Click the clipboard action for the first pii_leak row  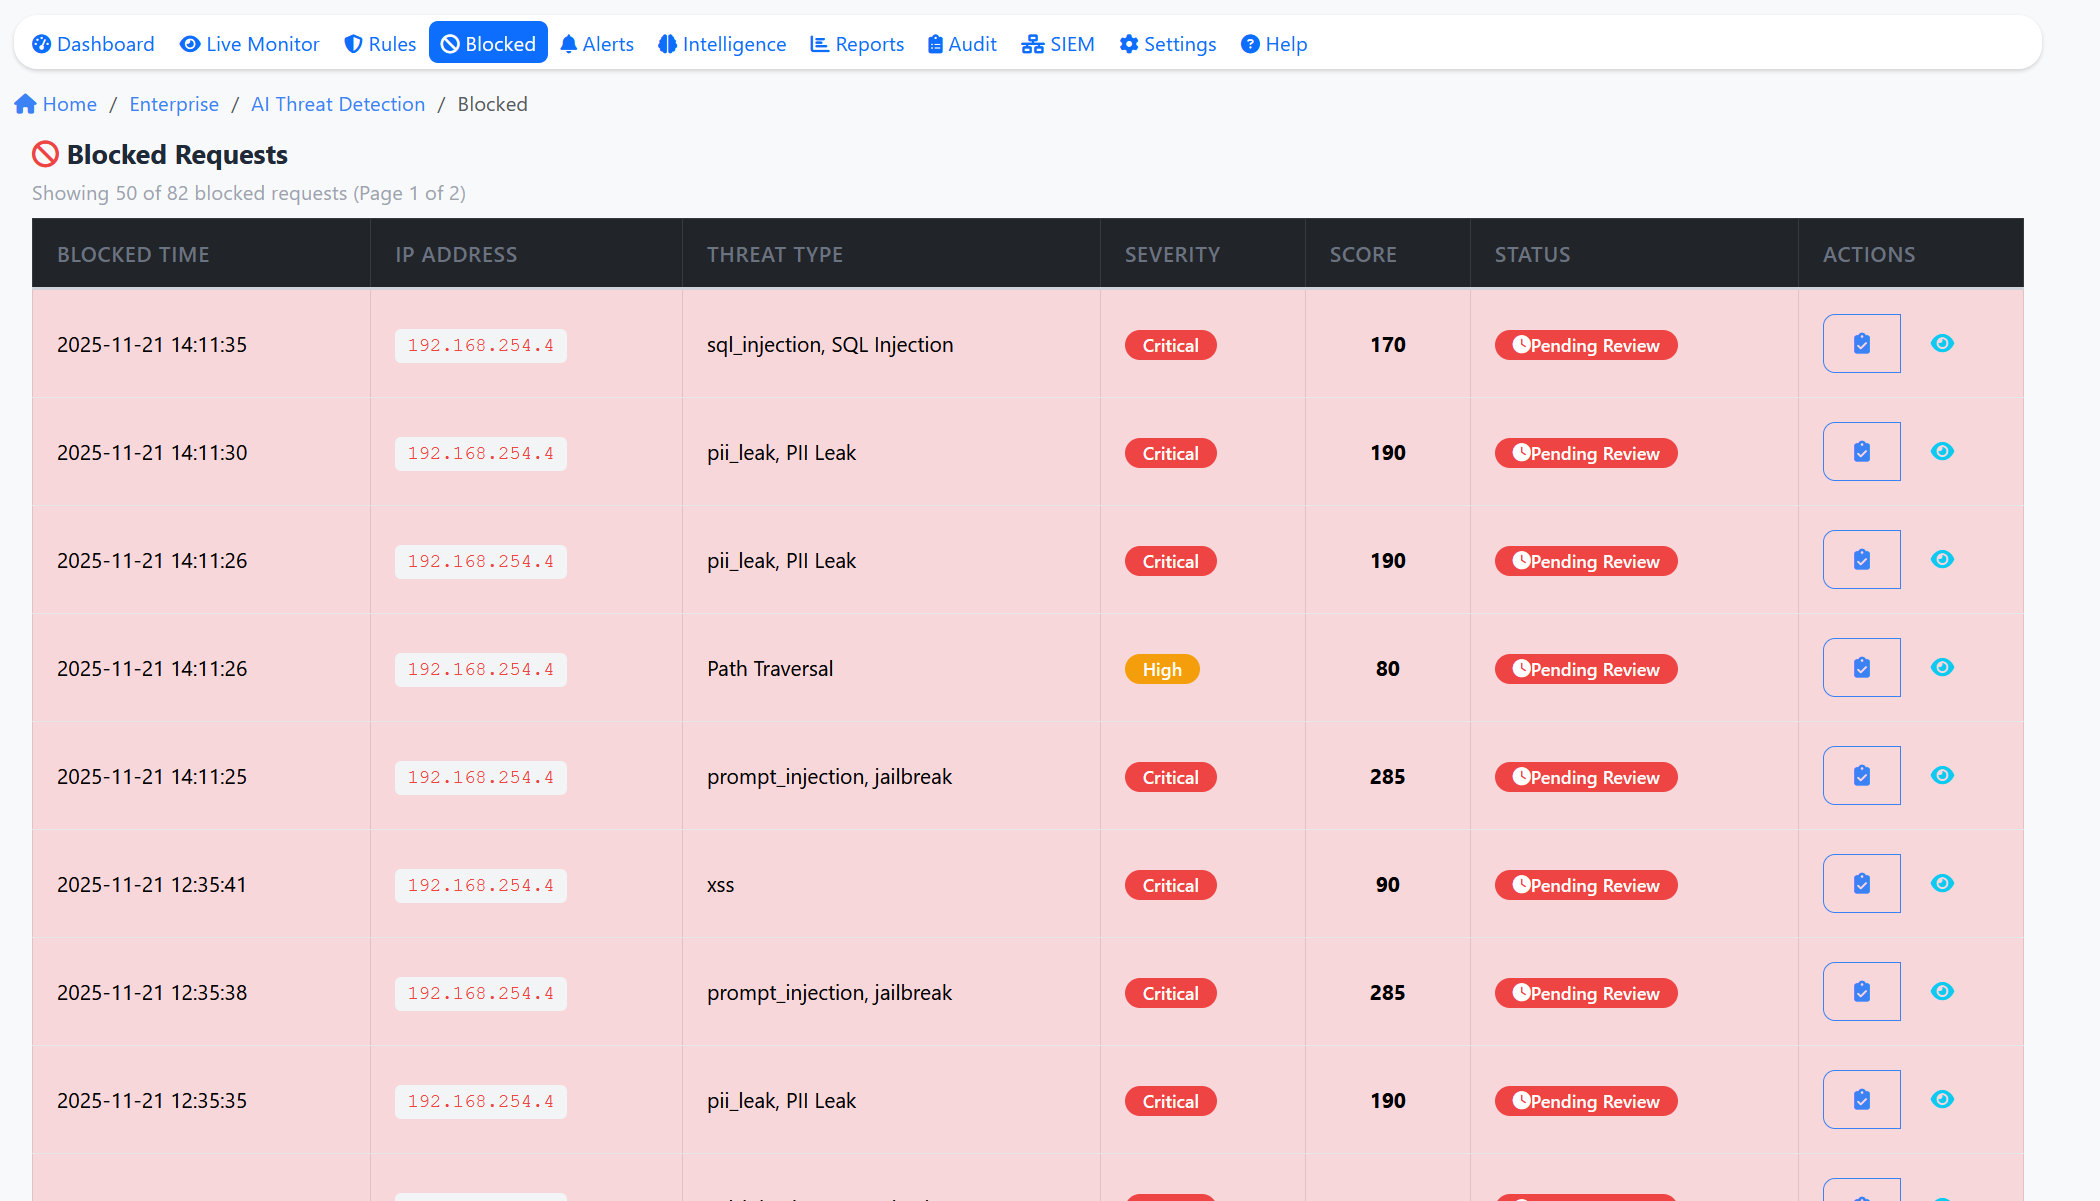click(1861, 451)
